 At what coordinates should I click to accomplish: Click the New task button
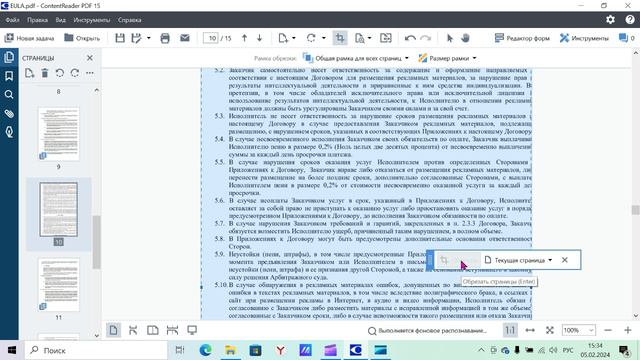(29, 38)
